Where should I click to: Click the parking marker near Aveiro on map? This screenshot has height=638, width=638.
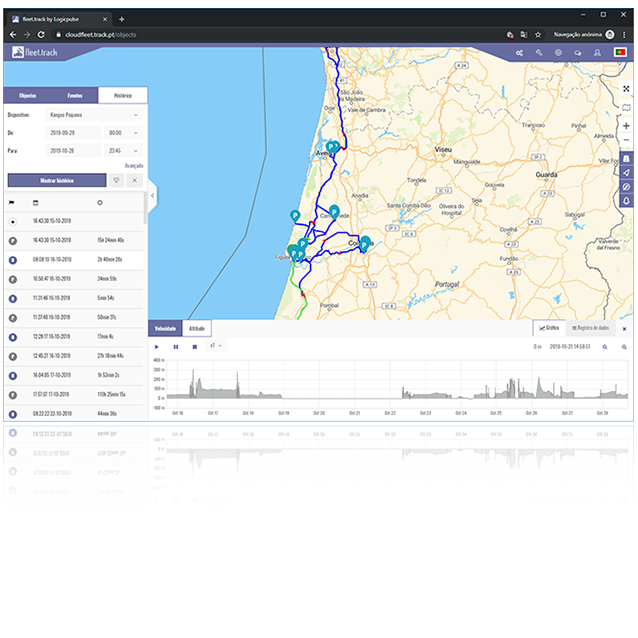pyautogui.click(x=332, y=147)
